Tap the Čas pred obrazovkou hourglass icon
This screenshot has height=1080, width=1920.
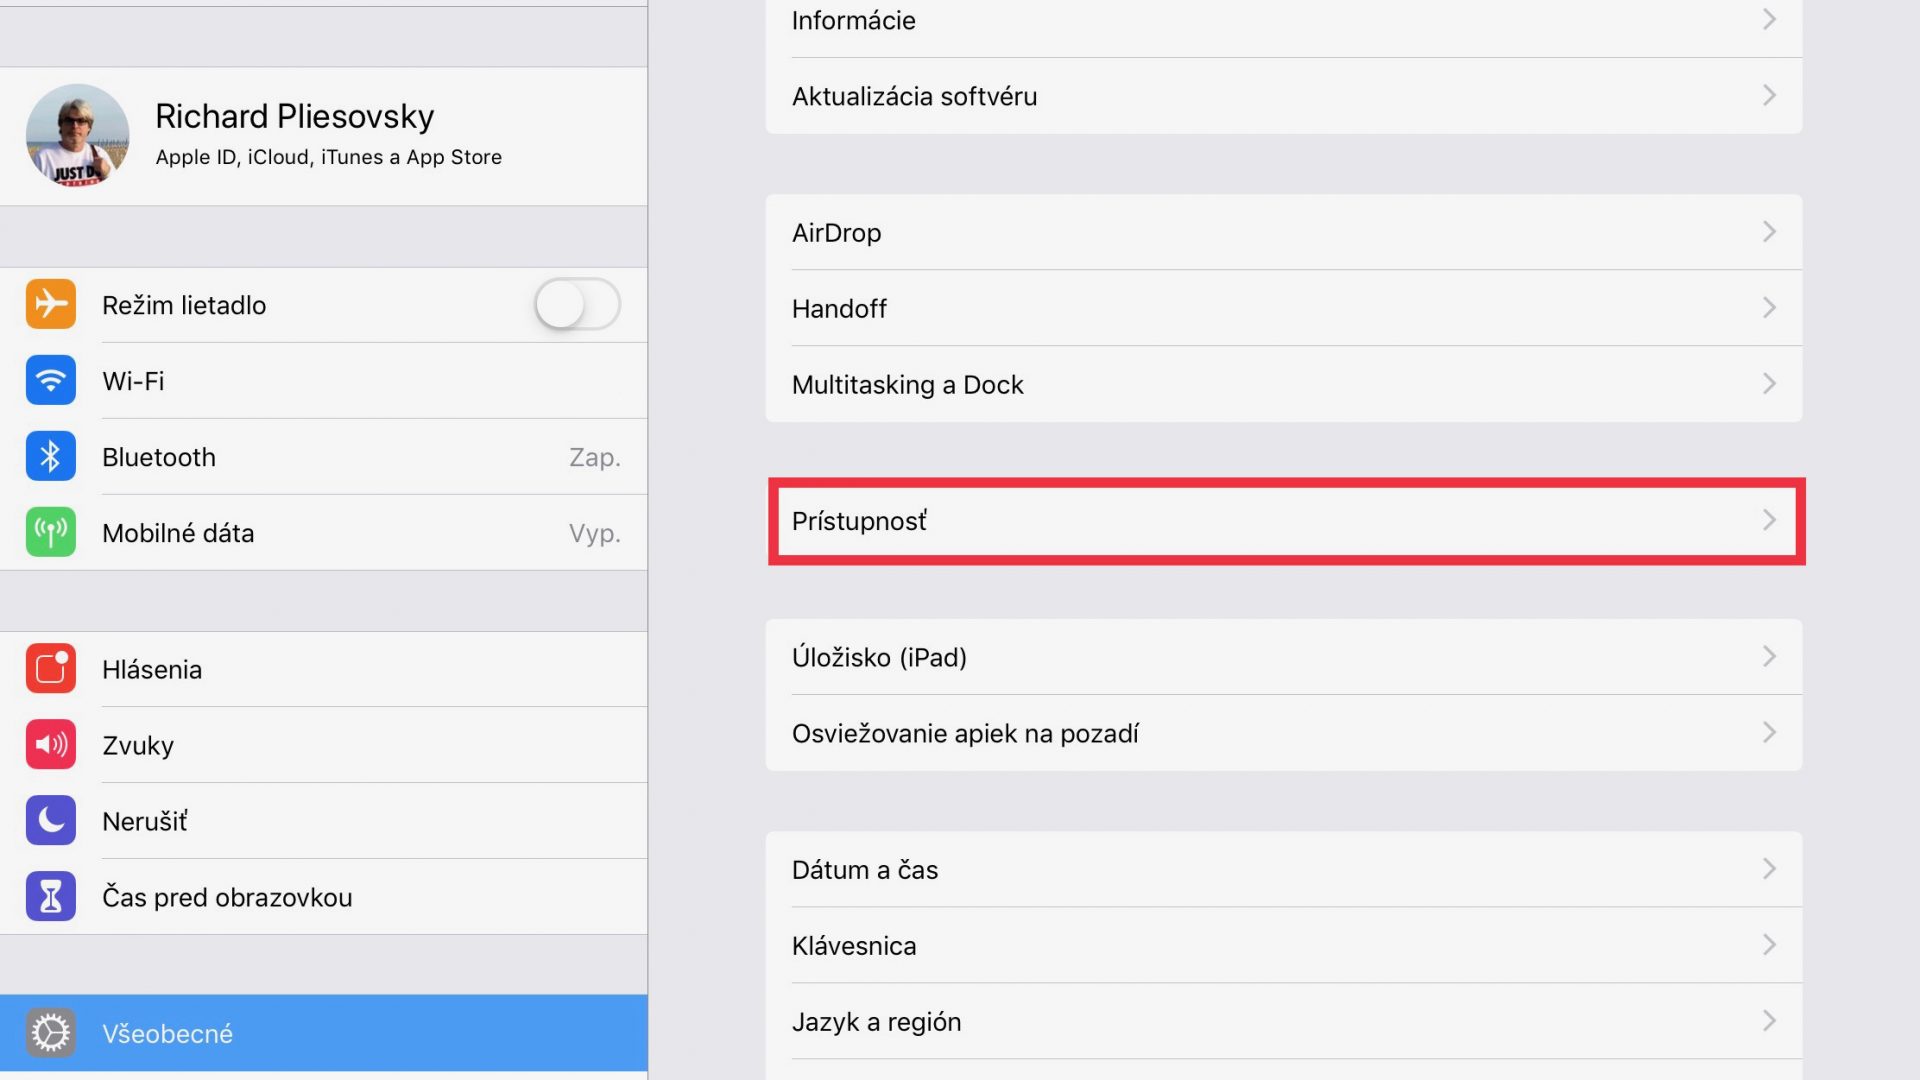tap(50, 896)
